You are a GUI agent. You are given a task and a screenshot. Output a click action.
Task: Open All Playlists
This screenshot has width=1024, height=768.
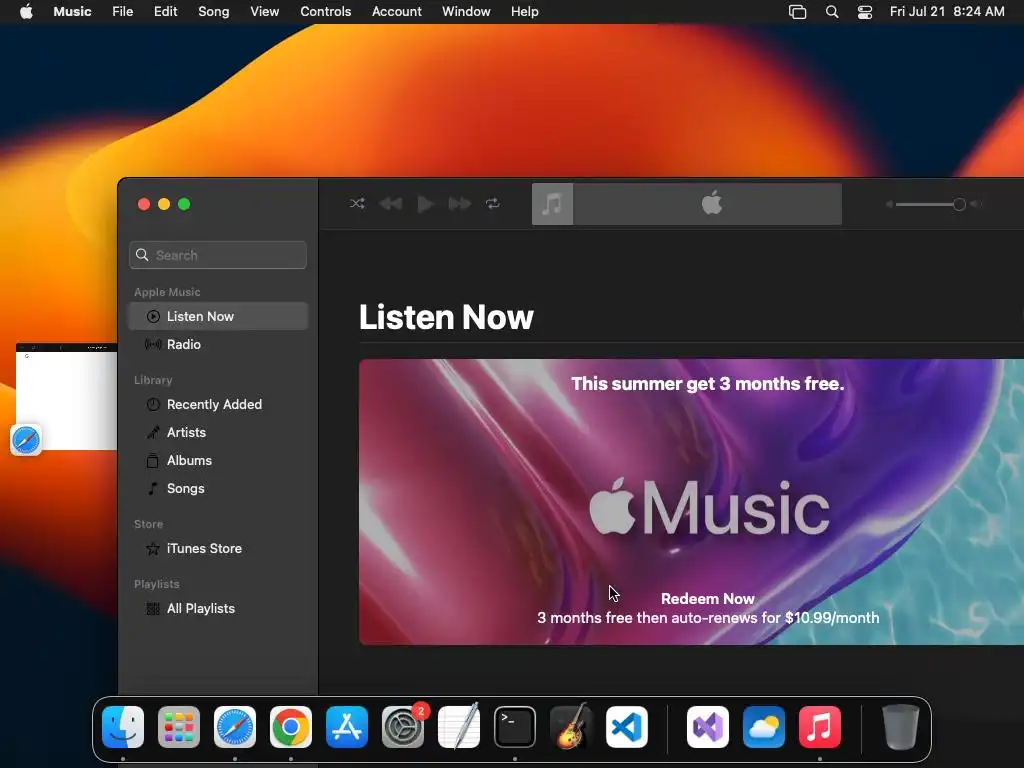coord(218,609)
